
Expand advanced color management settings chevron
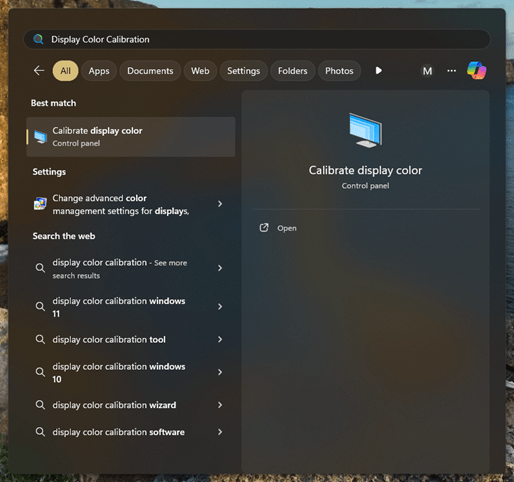(220, 204)
